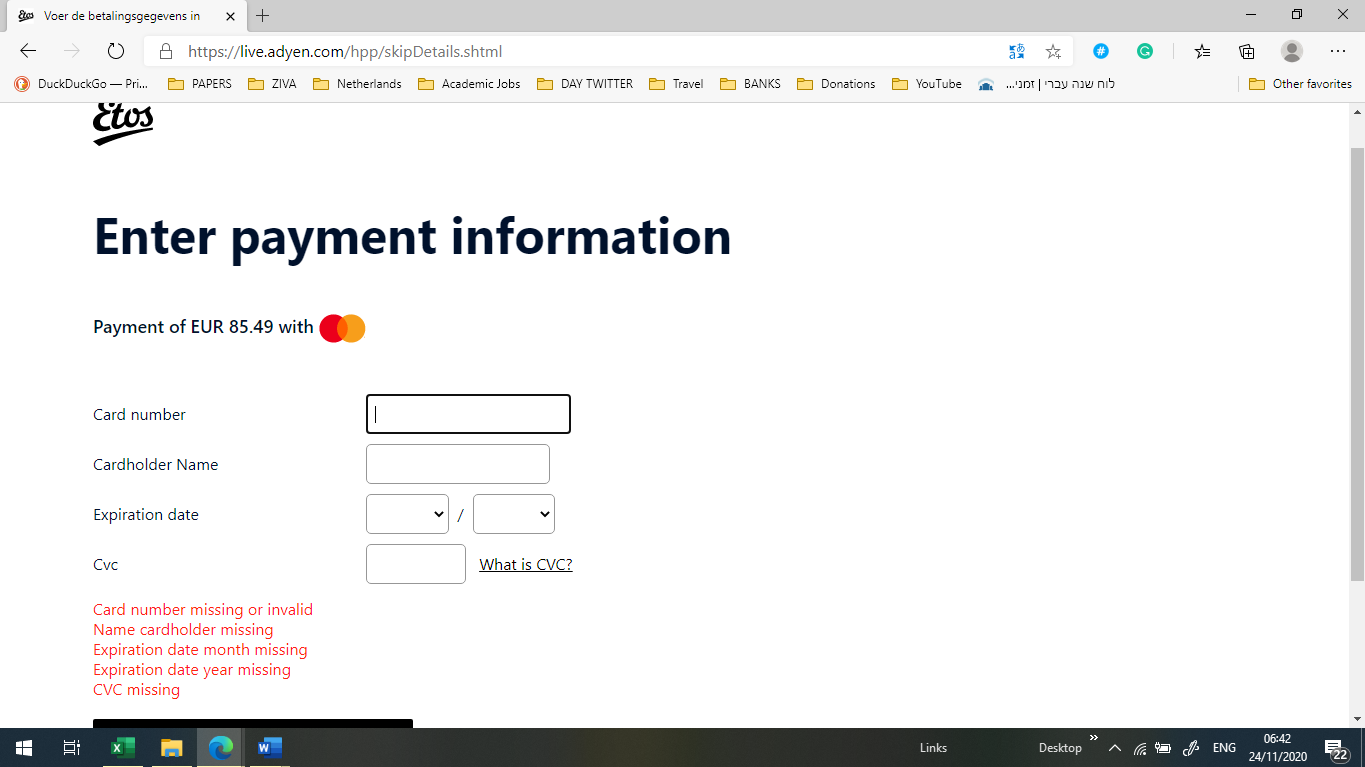Open the What is CVC link

(x=524, y=564)
